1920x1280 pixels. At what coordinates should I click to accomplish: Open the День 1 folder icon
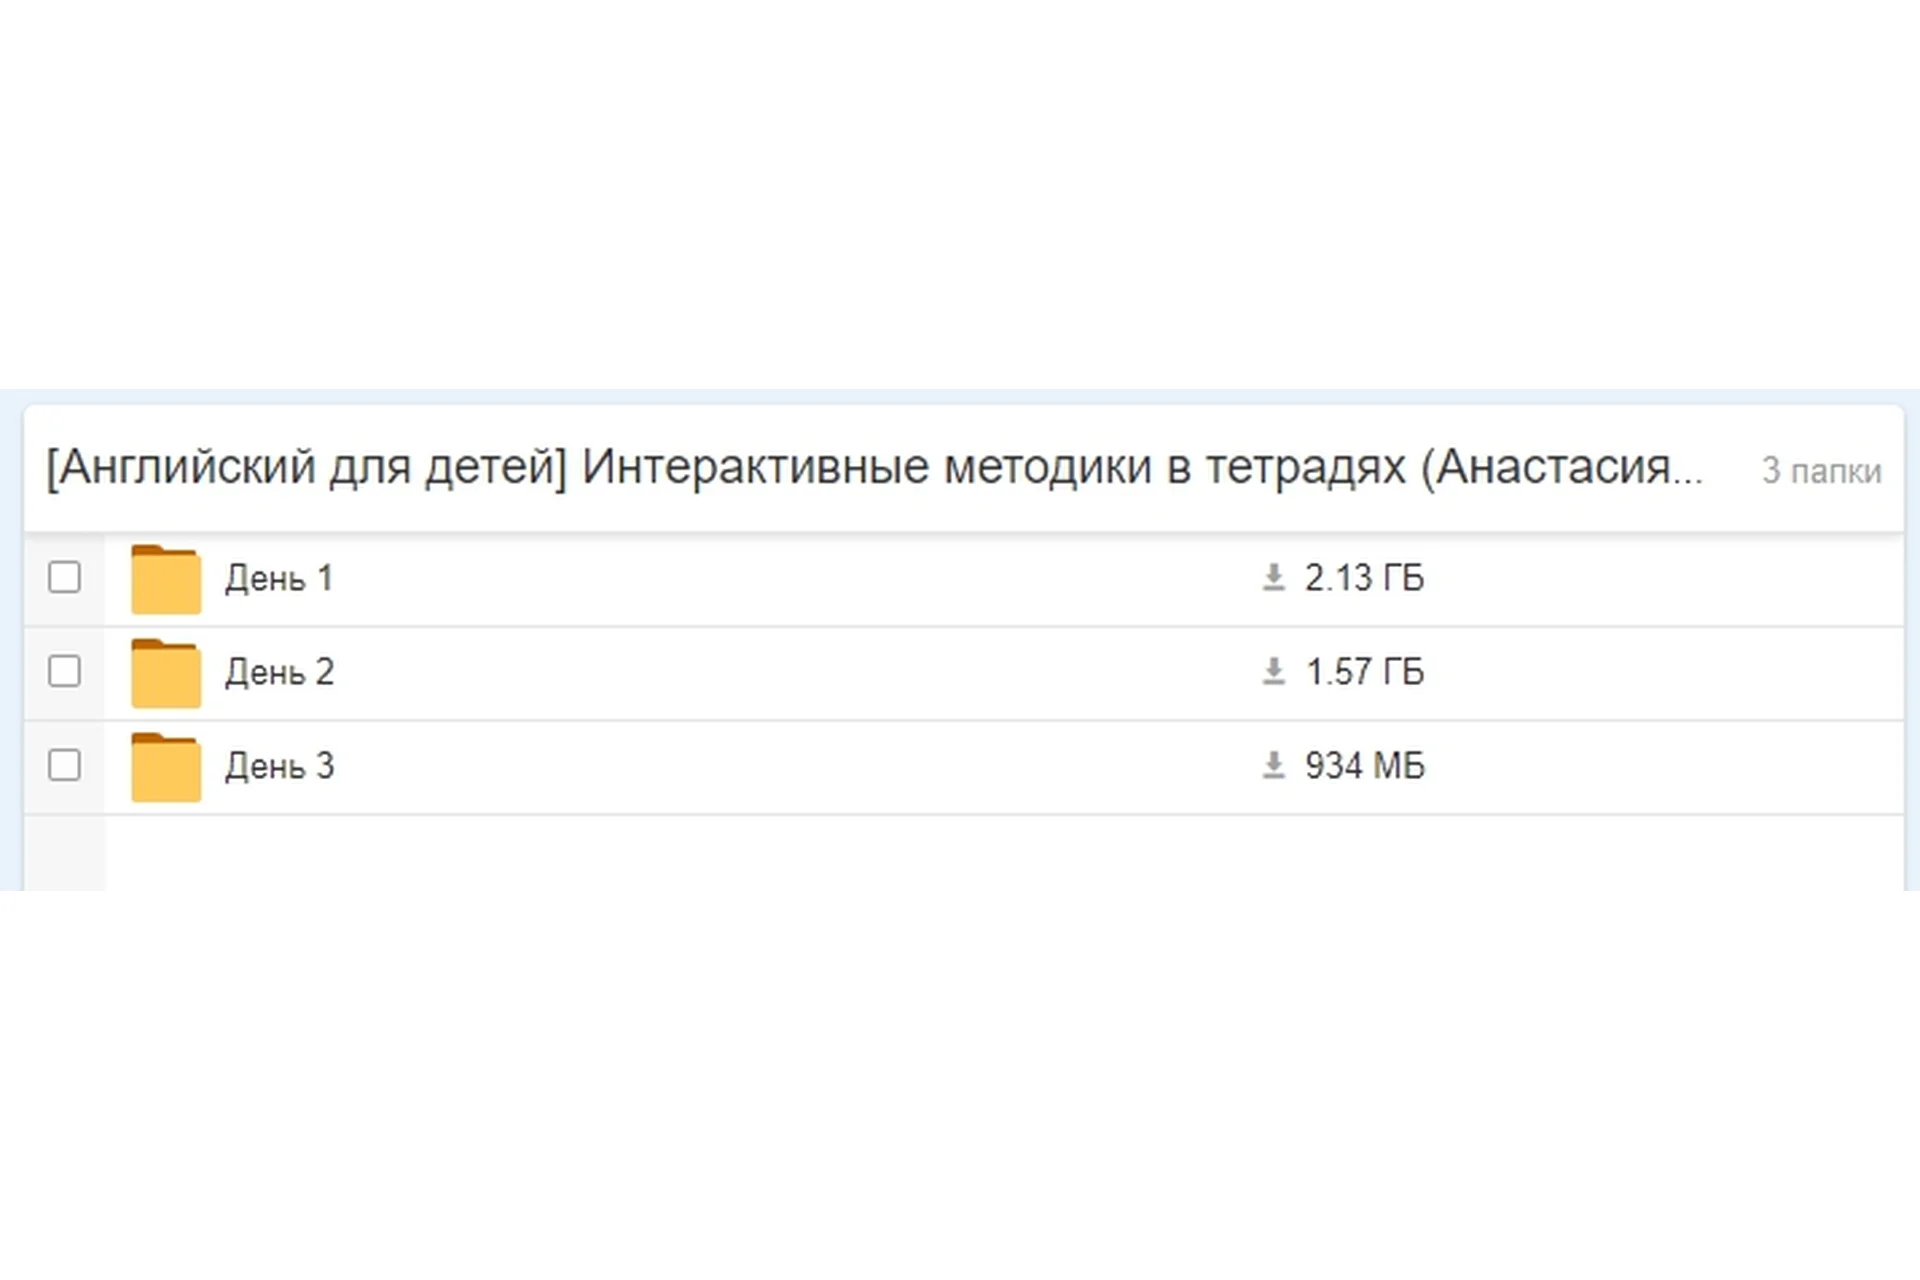[166, 579]
